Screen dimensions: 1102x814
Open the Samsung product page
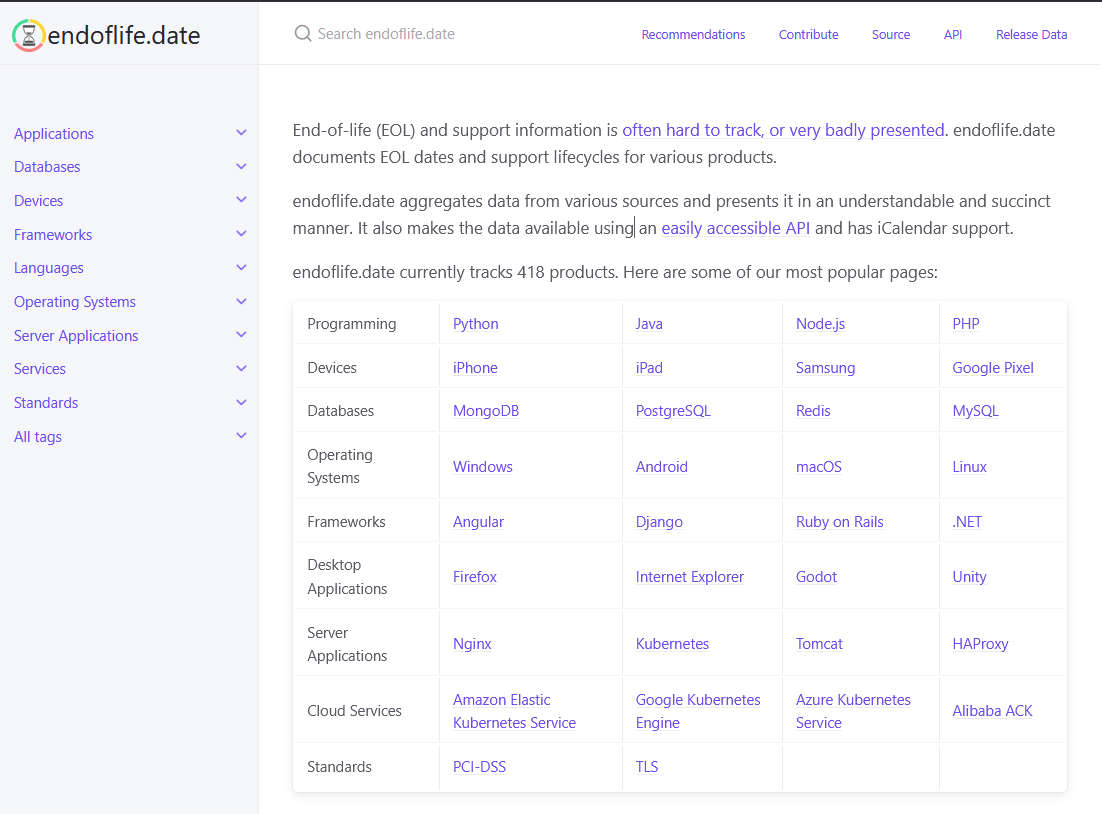tap(825, 368)
